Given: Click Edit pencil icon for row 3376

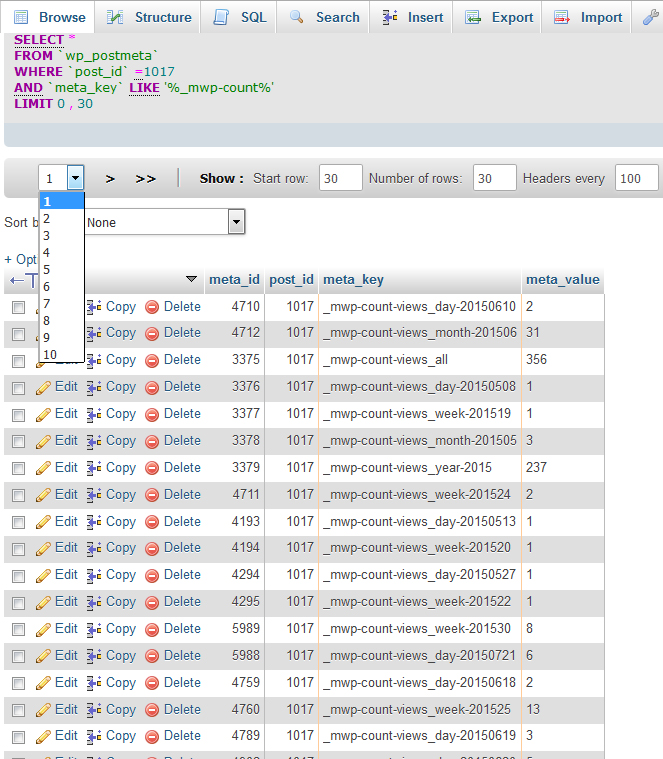Looking at the screenshot, I should 43,388.
